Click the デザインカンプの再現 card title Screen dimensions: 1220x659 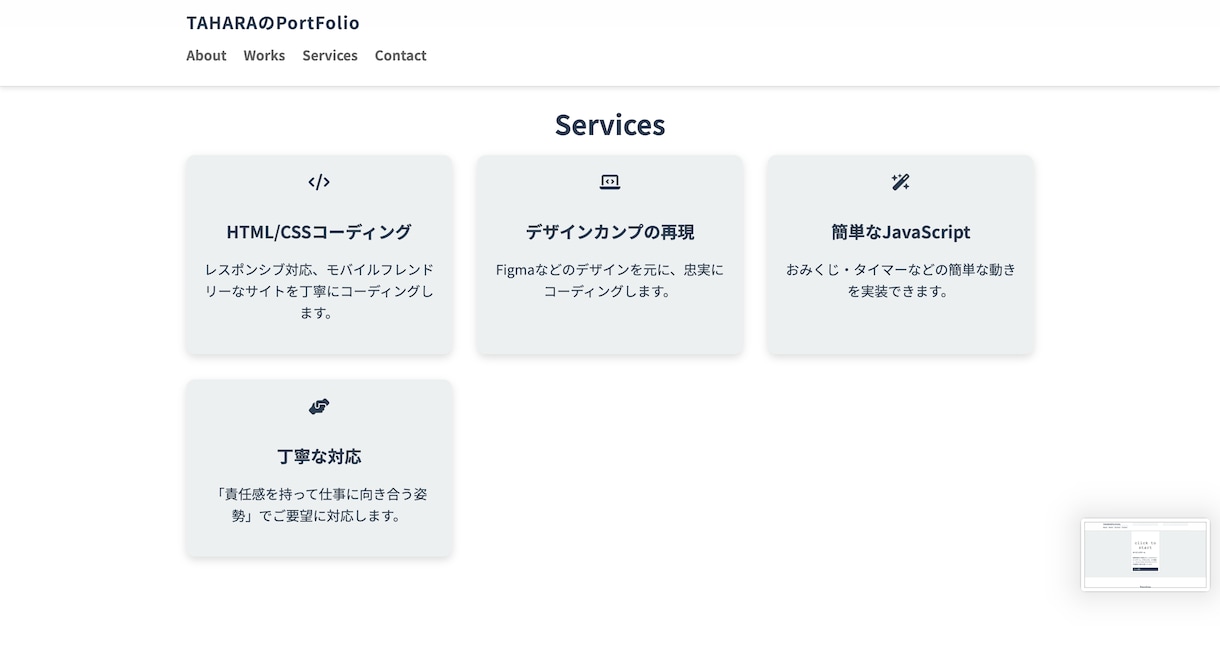(x=610, y=232)
